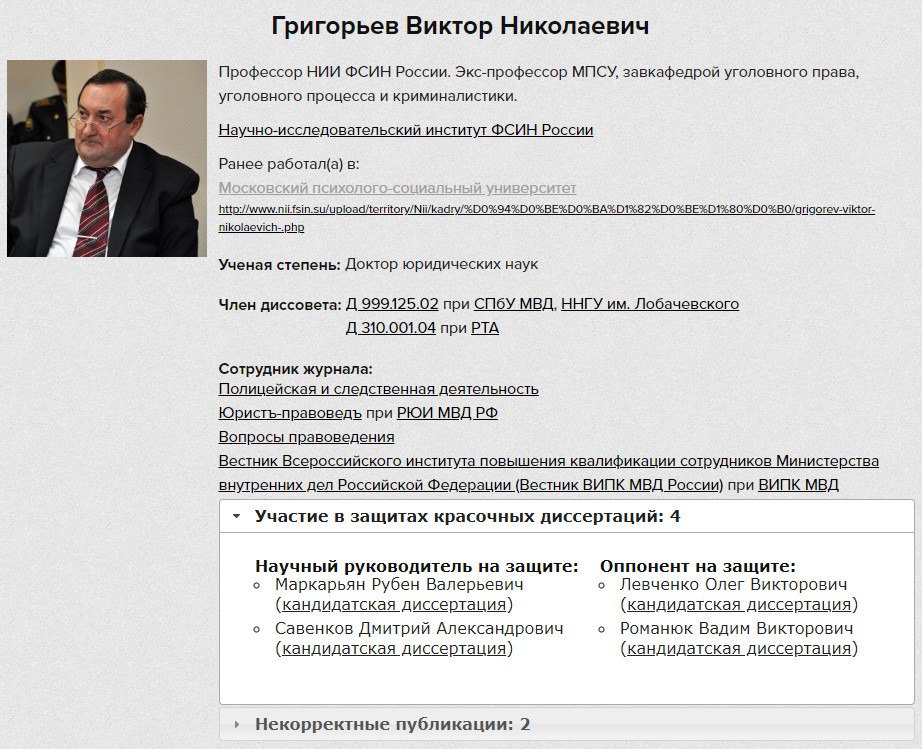The image size is (922, 749).
Task: Open the 'ВИПК МВД' link
Action: coord(799,485)
